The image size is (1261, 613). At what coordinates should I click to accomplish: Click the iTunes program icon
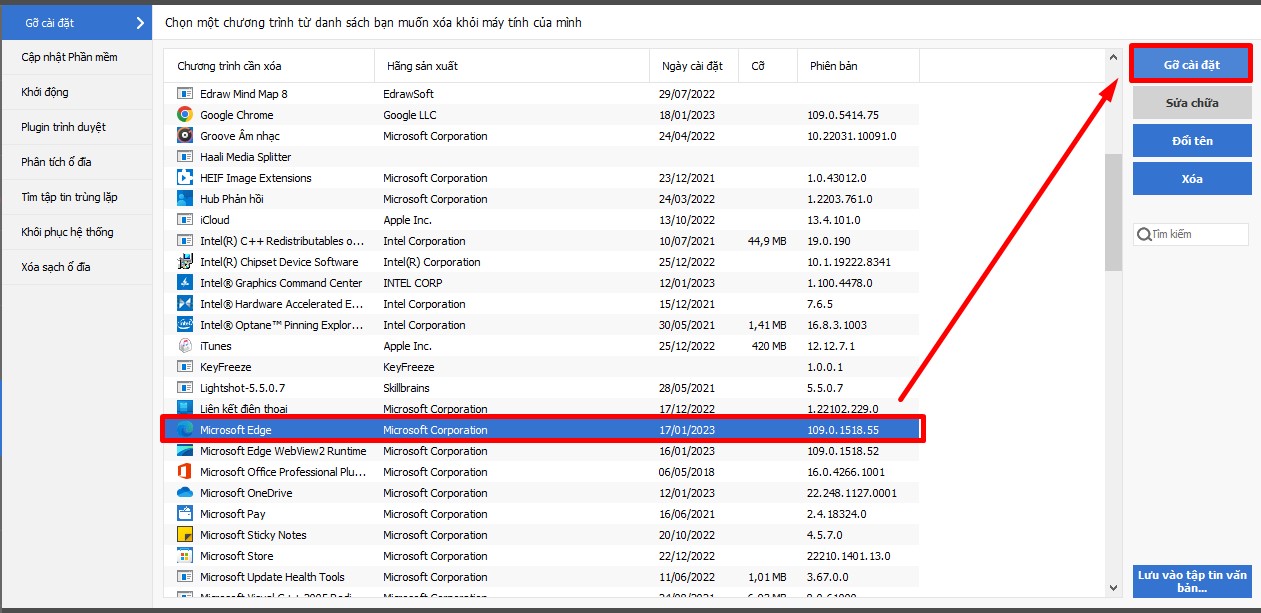184,346
